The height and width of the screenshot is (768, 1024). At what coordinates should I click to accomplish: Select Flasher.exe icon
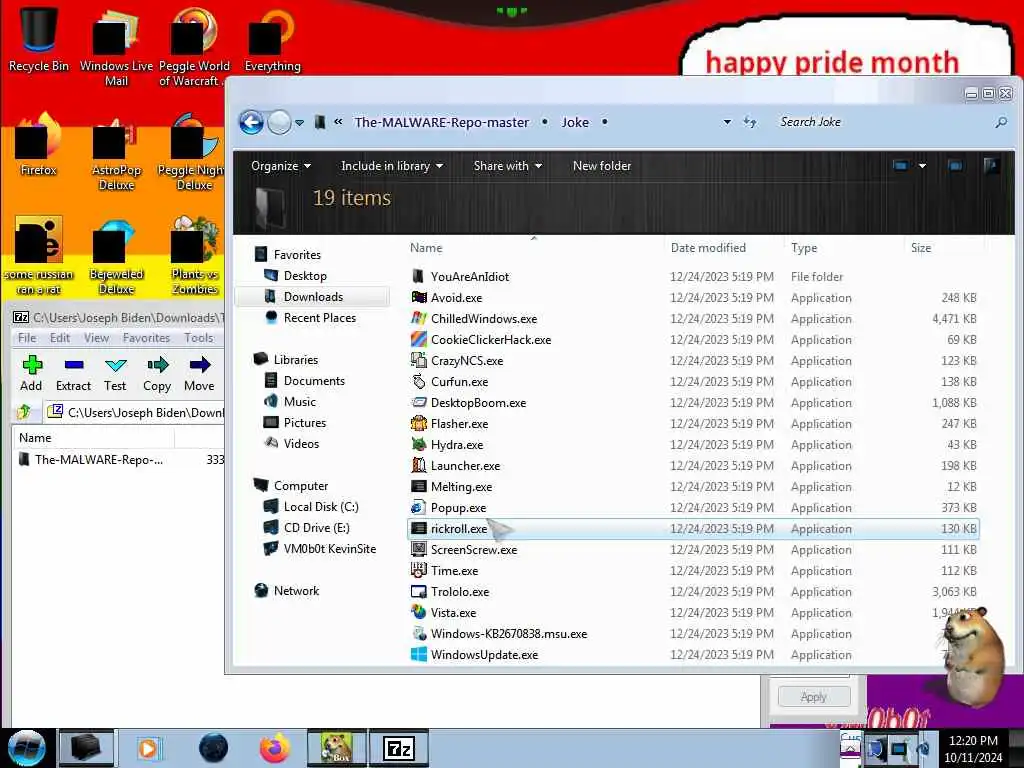(x=419, y=423)
